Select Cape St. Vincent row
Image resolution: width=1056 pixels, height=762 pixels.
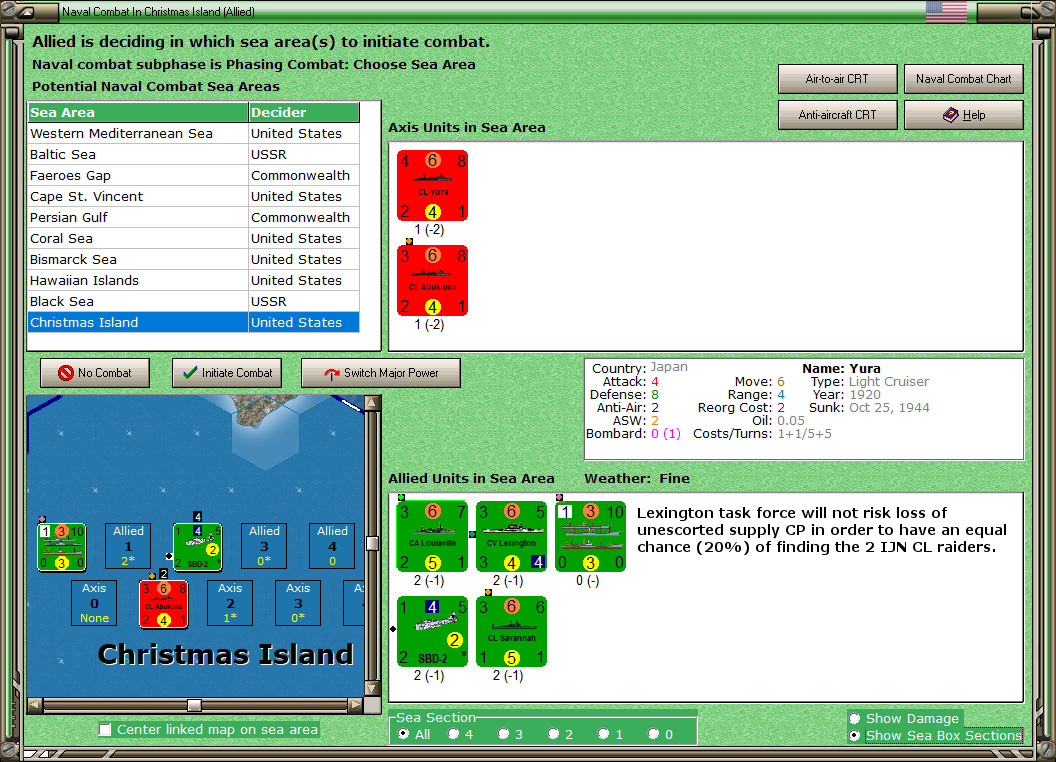click(194, 196)
